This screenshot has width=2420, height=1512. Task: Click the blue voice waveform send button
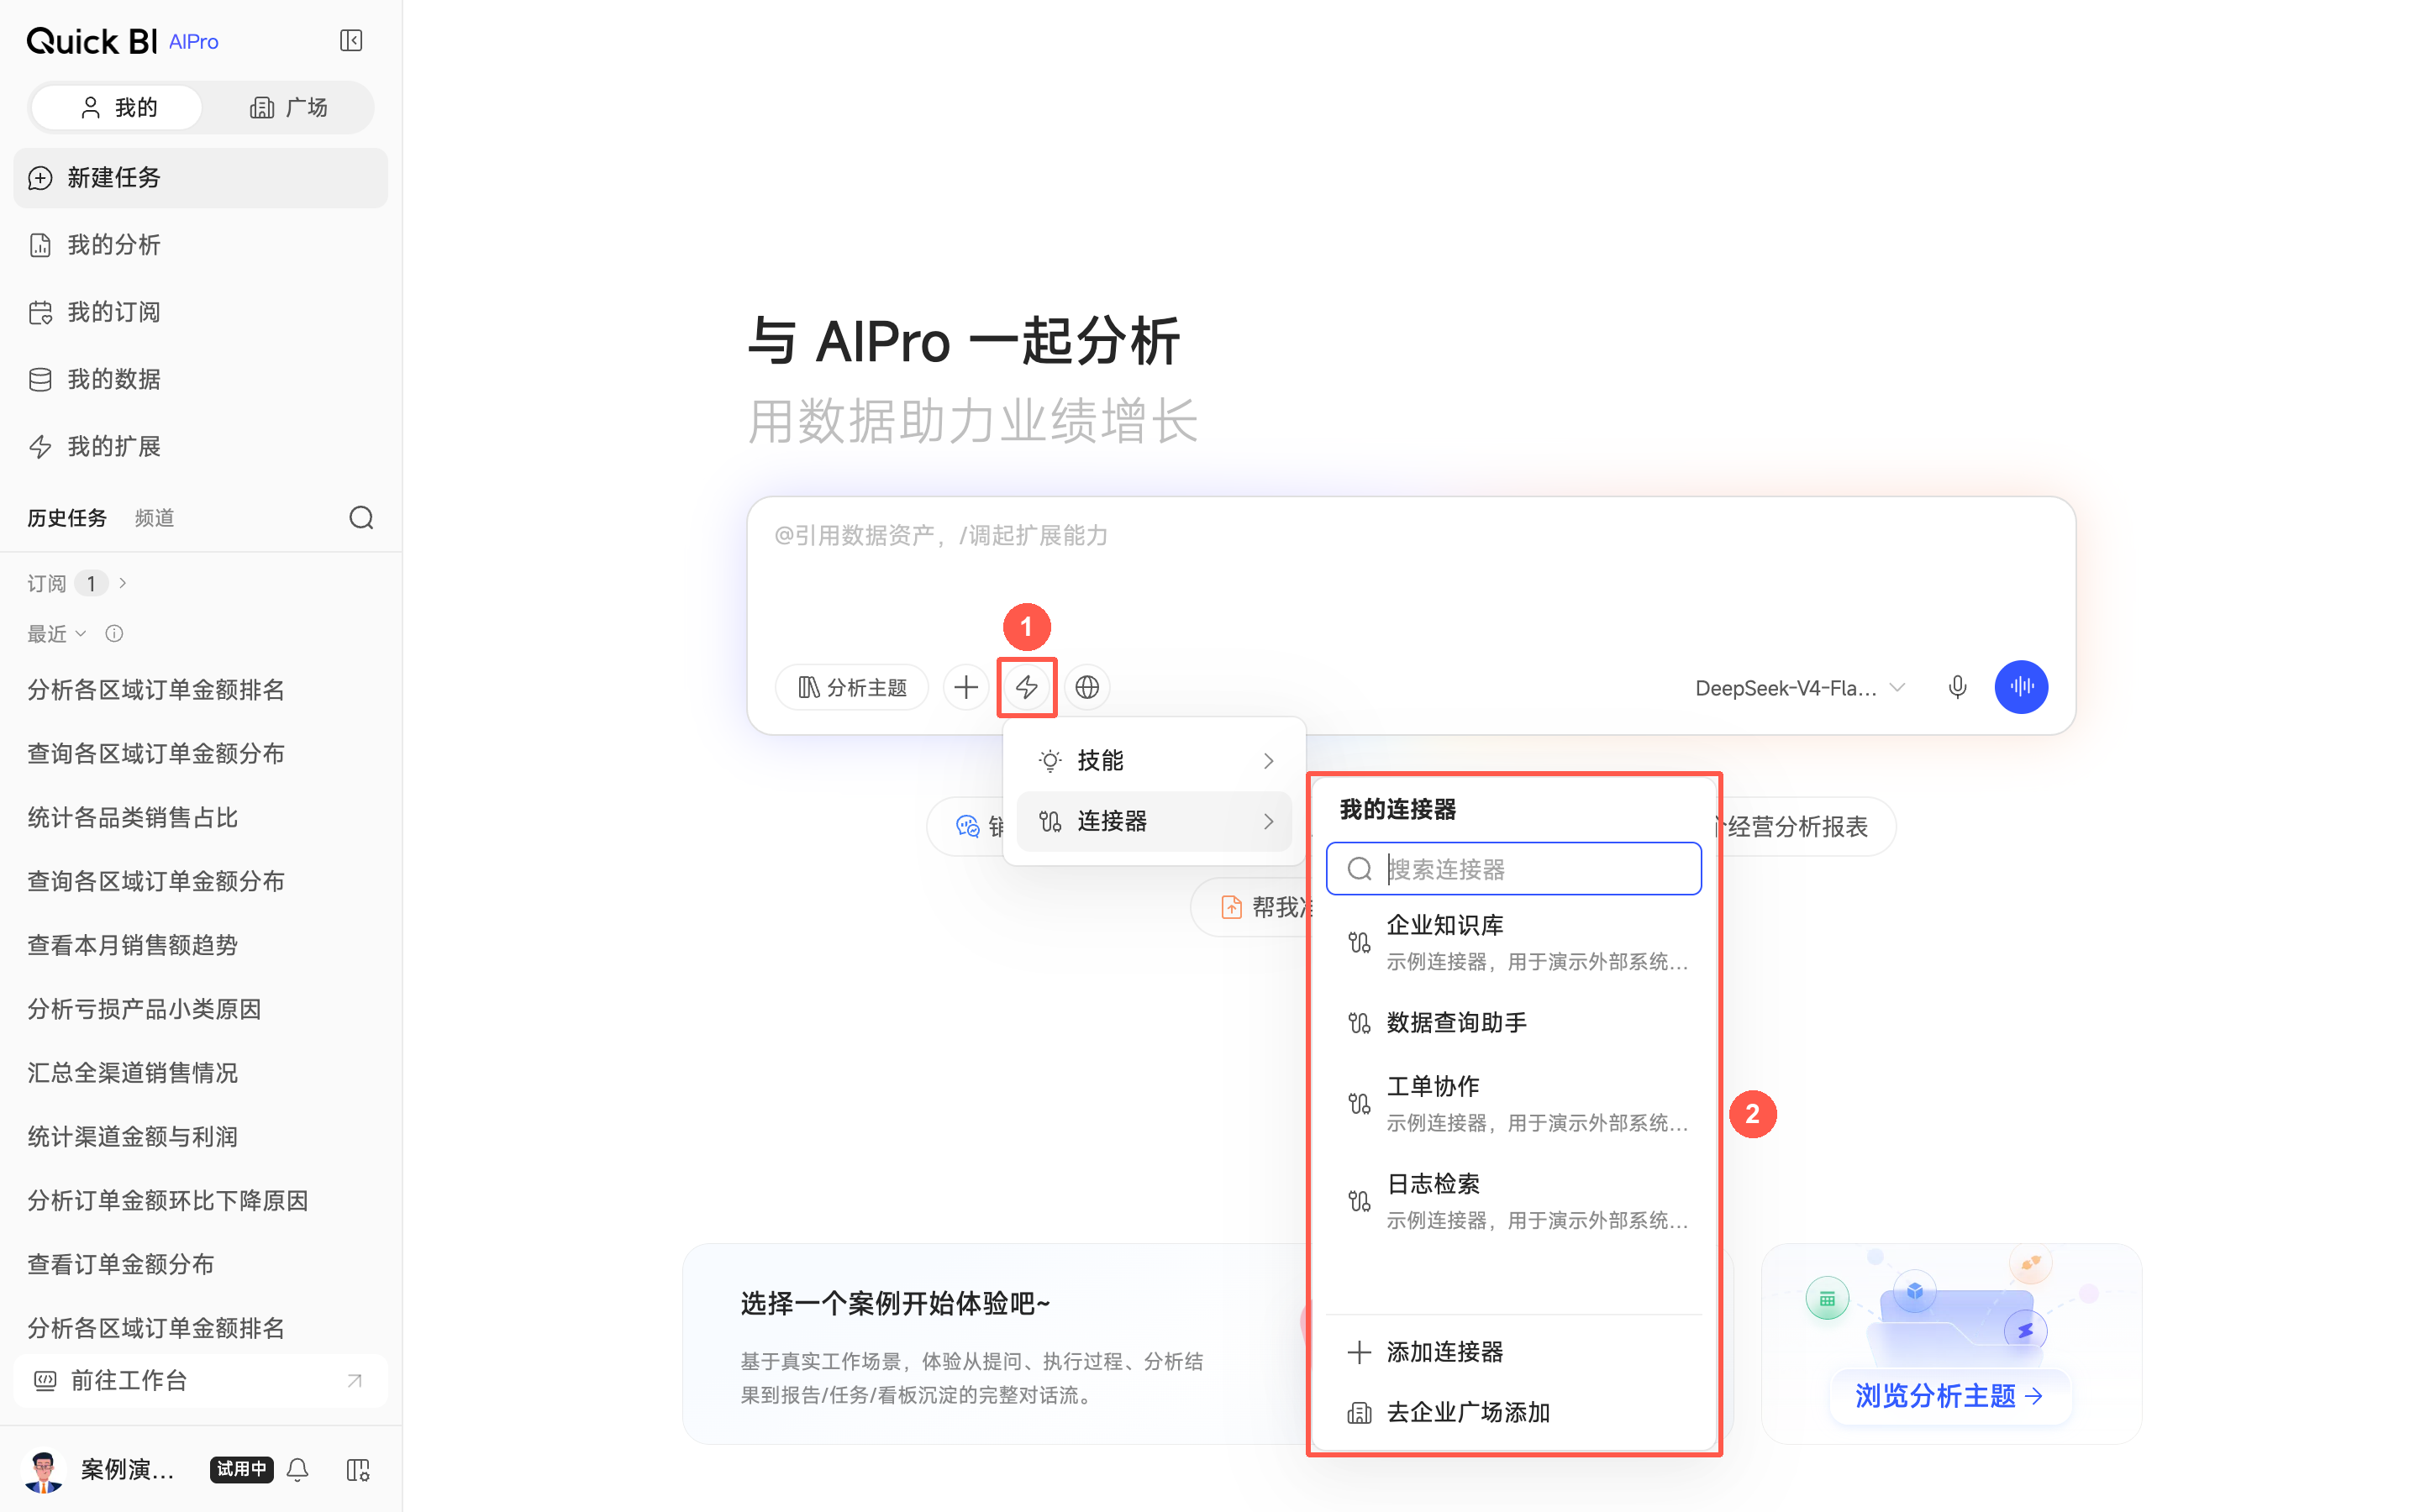[2021, 687]
